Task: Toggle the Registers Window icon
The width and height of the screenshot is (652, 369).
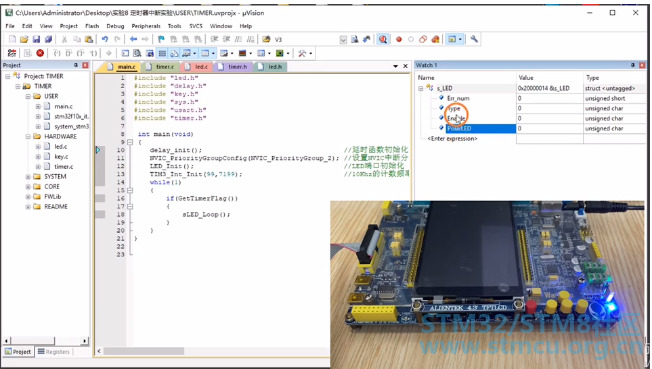Action: pyautogui.click(x=162, y=53)
